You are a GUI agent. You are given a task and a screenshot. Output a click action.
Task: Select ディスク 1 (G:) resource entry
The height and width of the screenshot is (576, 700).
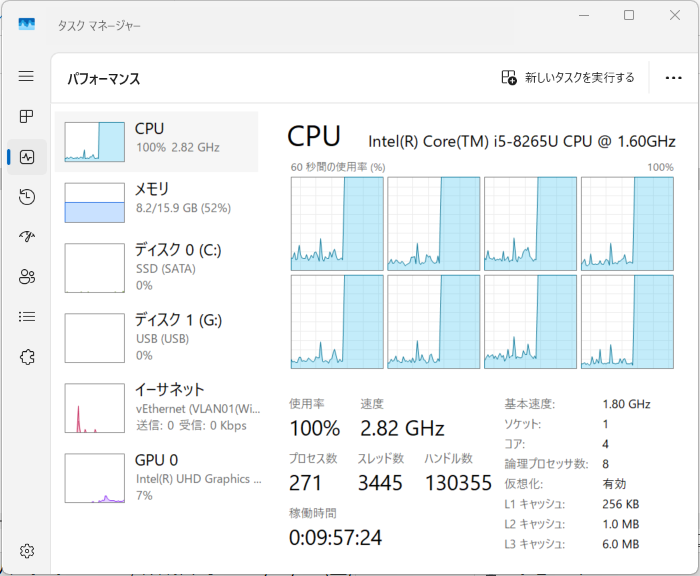click(x=157, y=338)
